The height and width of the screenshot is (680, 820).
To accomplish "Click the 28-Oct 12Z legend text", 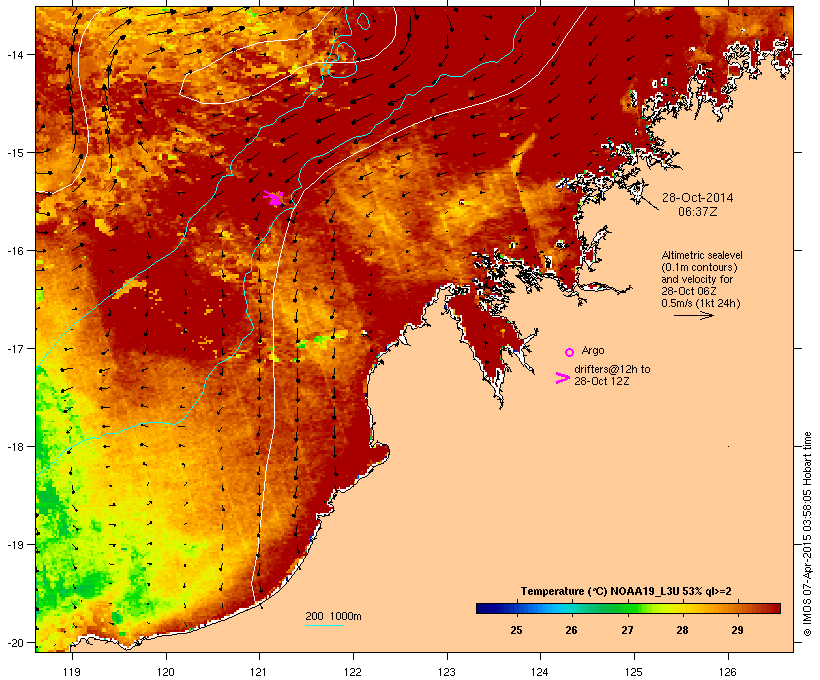I will [x=601, y=381].
